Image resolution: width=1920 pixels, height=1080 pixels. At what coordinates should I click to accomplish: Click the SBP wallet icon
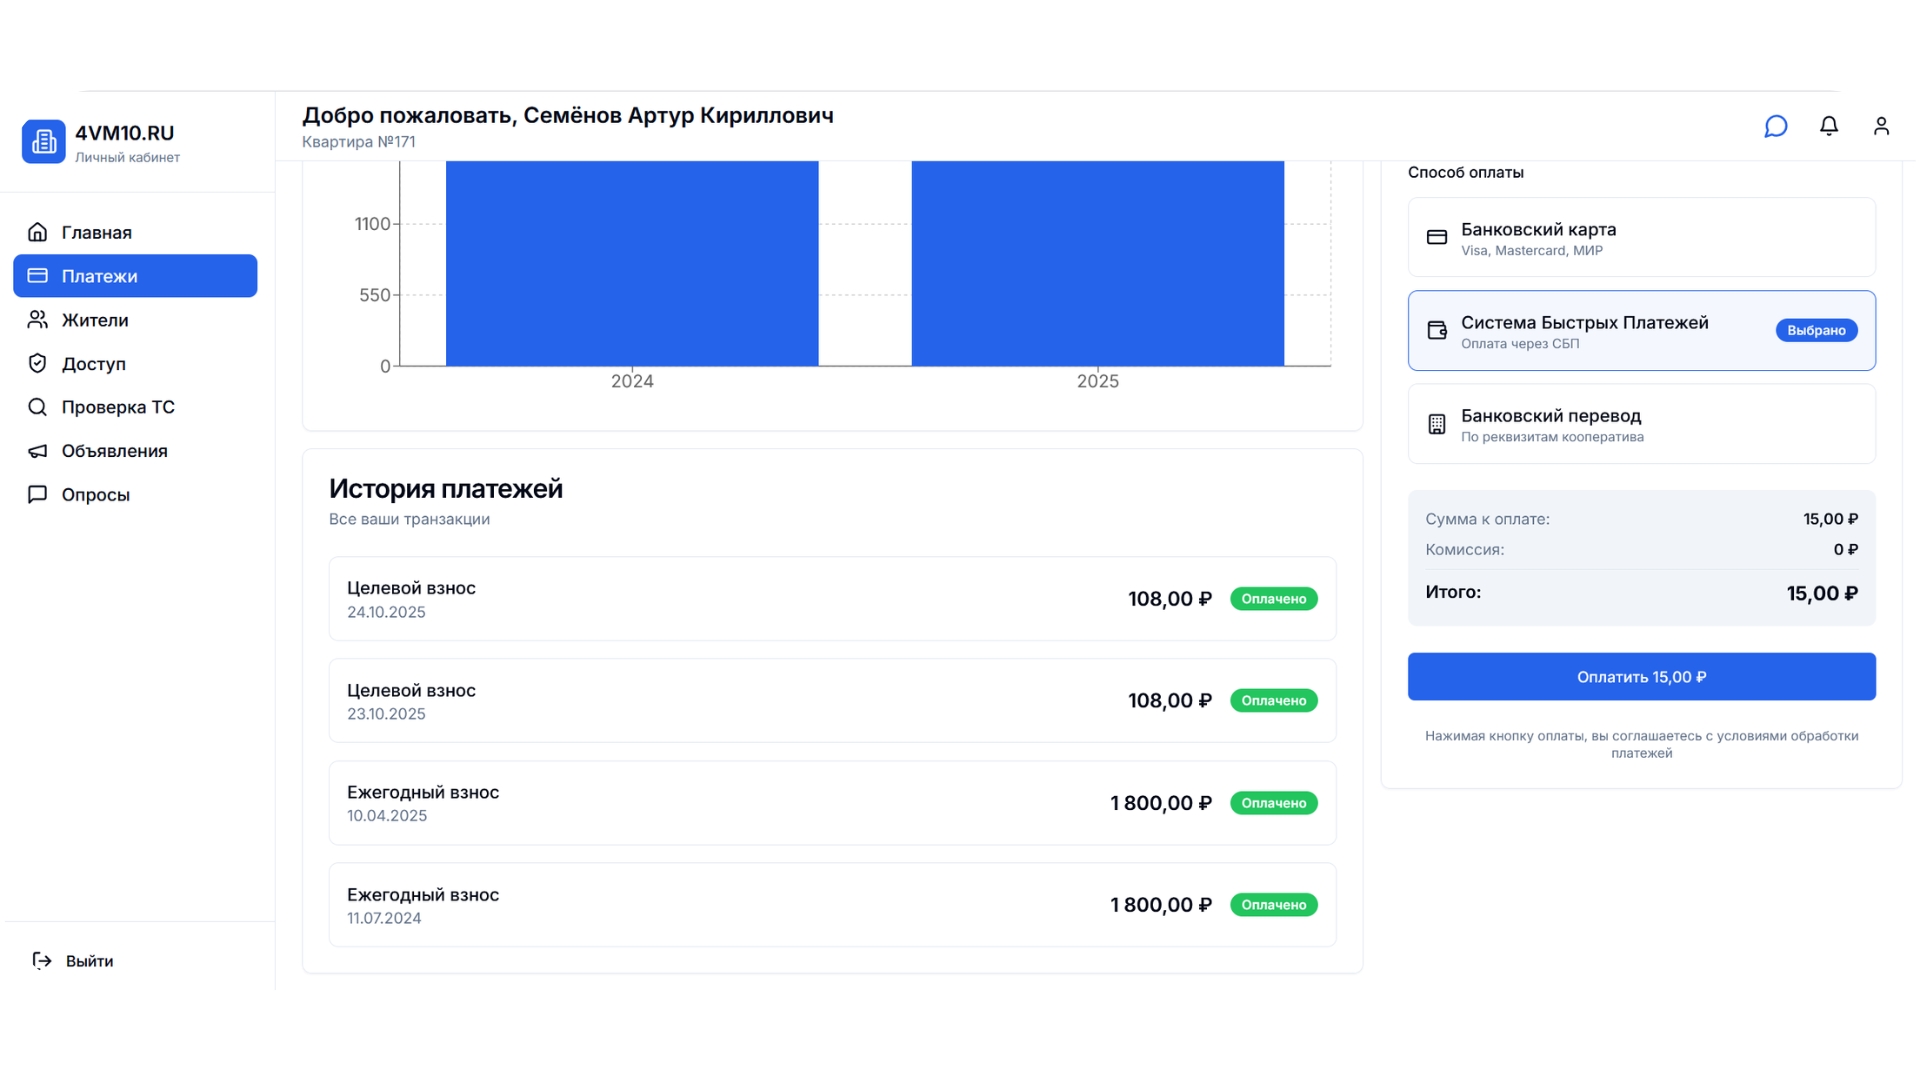(1436, 331)
